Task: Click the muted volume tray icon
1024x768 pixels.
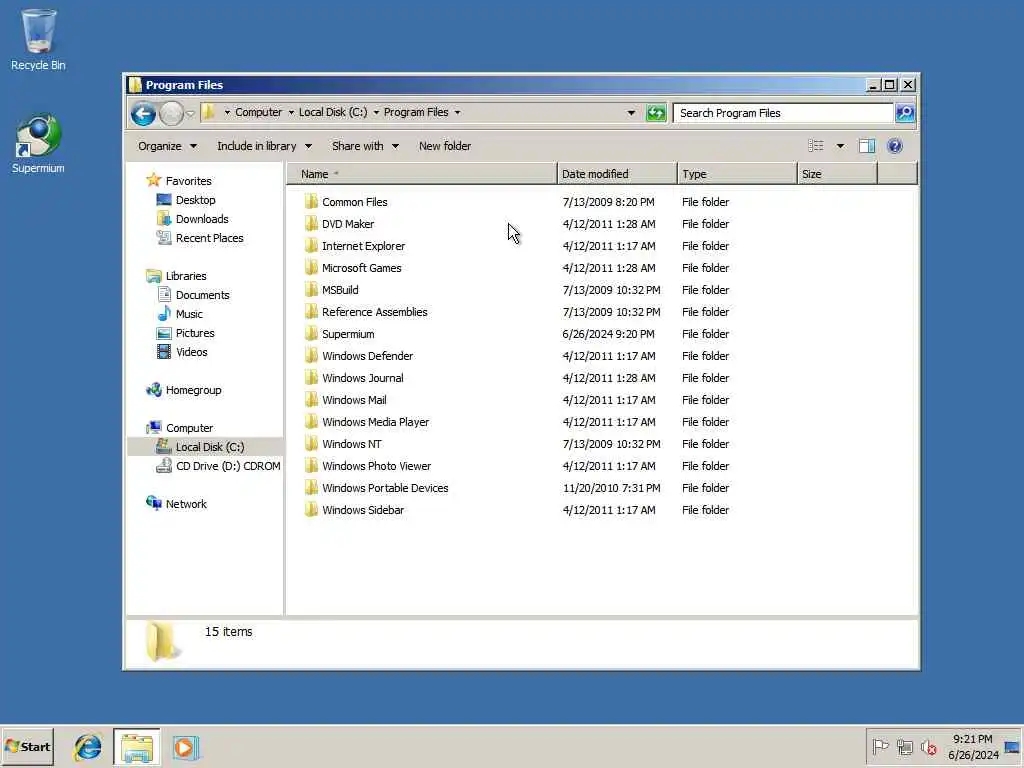Action: point(928,746)
